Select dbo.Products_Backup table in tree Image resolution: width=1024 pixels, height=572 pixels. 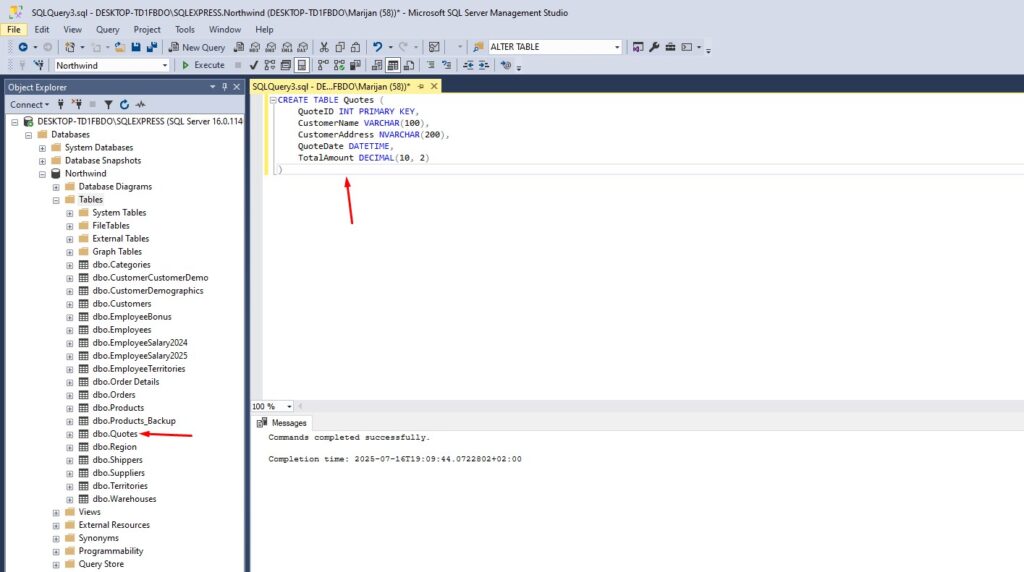pos(134,421)
